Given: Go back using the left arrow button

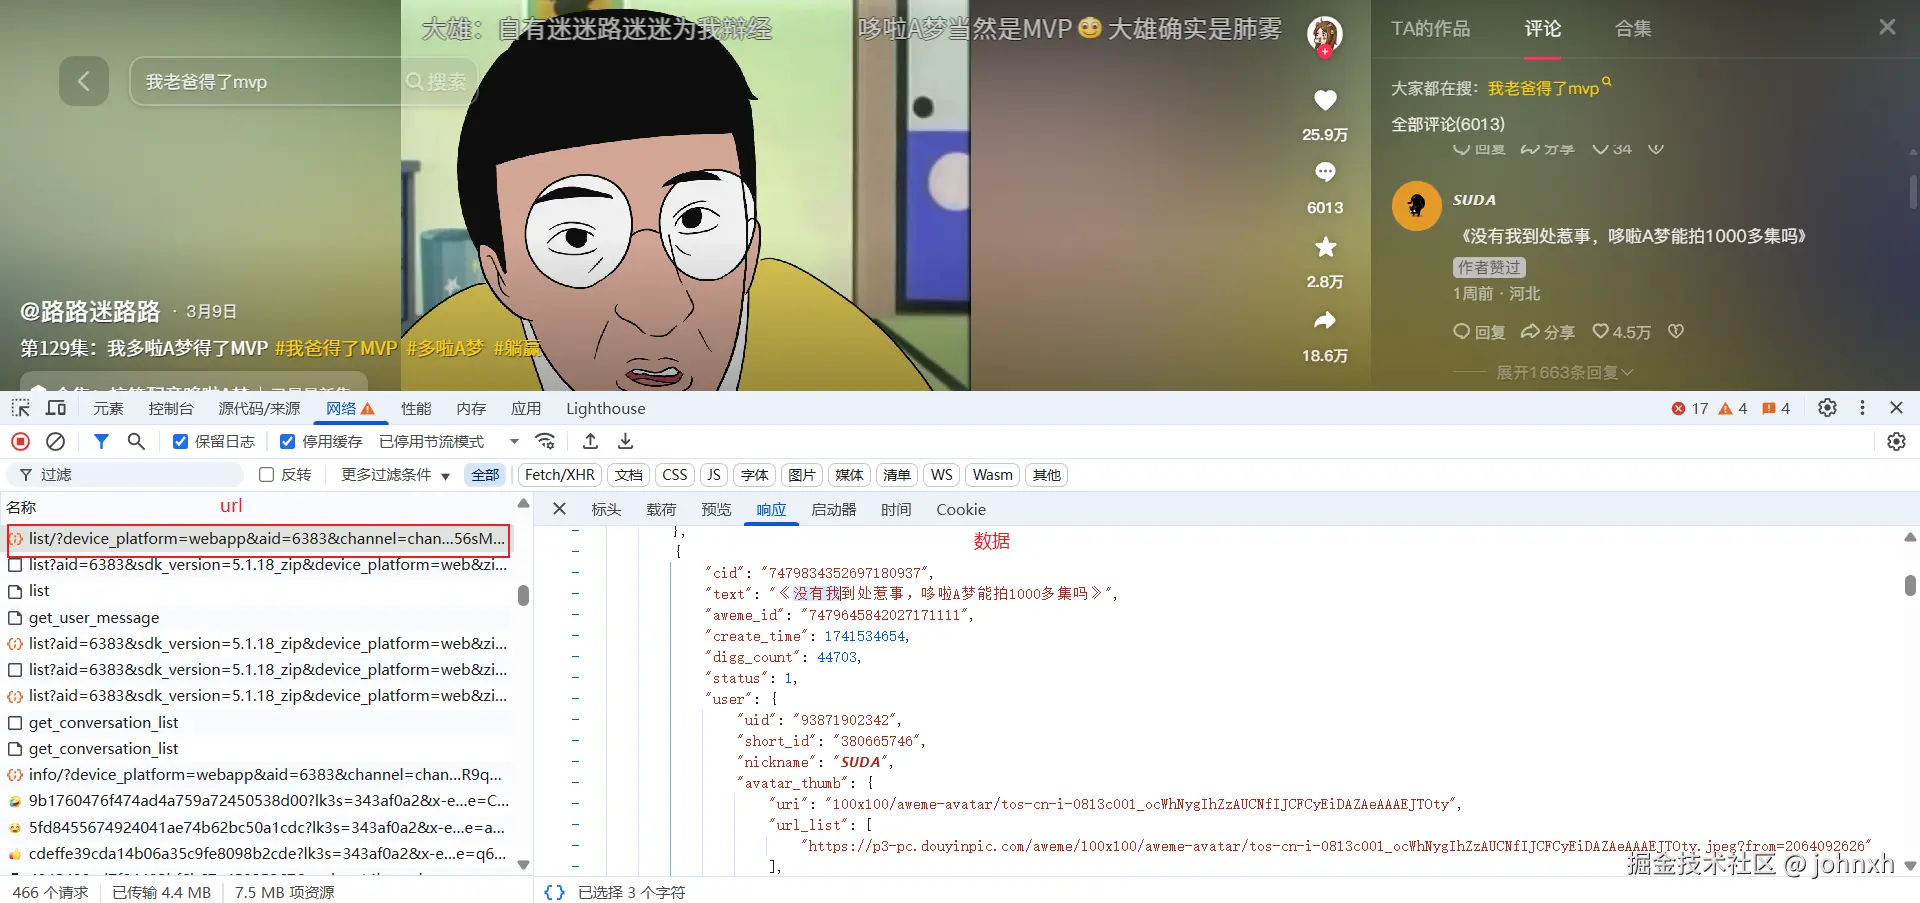Looking at the screenshot, I should [84, 81].
